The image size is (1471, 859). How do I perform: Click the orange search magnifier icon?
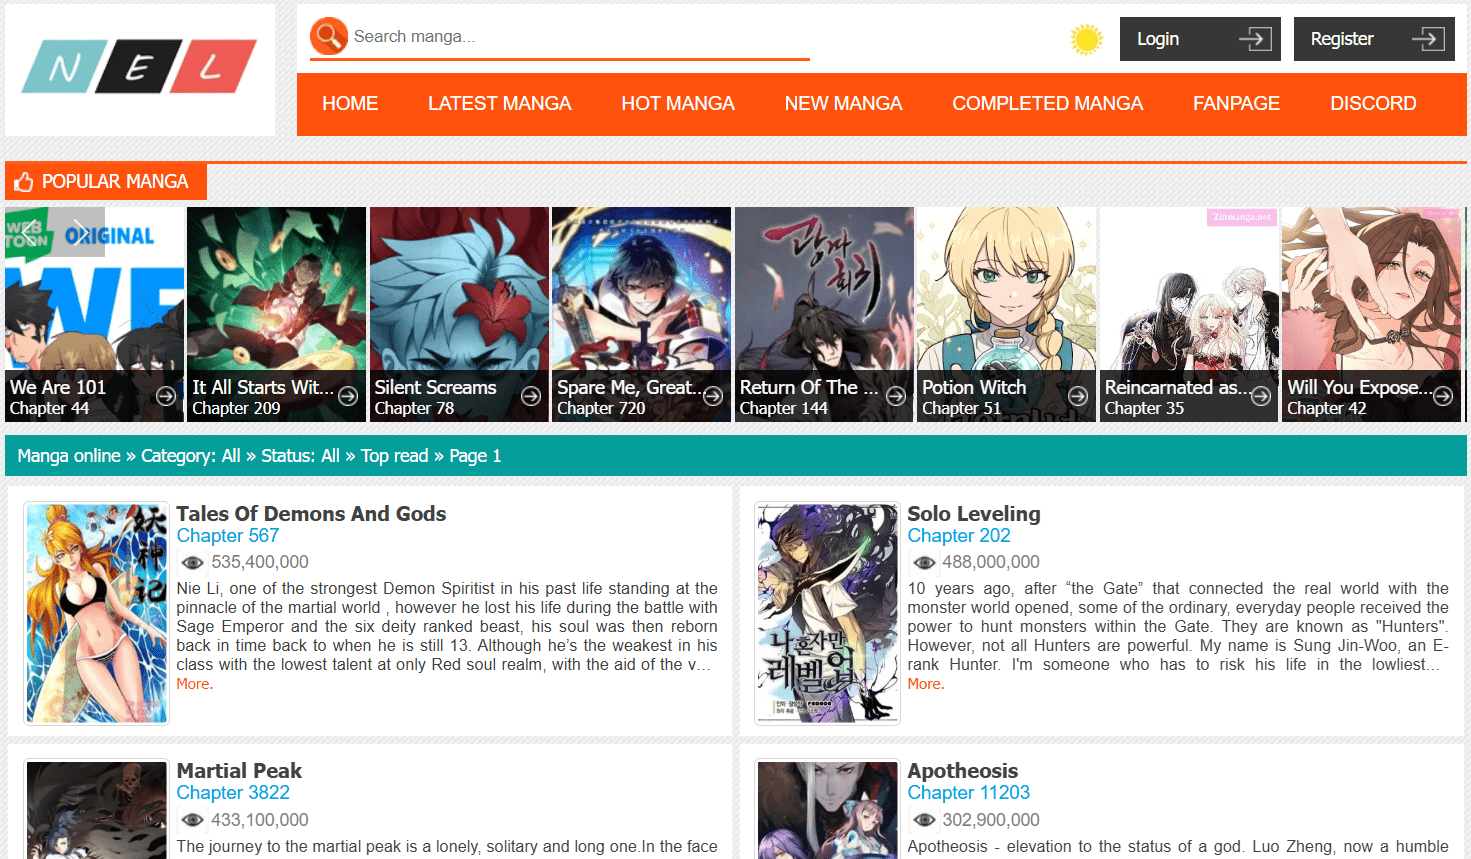coord(329,36)
